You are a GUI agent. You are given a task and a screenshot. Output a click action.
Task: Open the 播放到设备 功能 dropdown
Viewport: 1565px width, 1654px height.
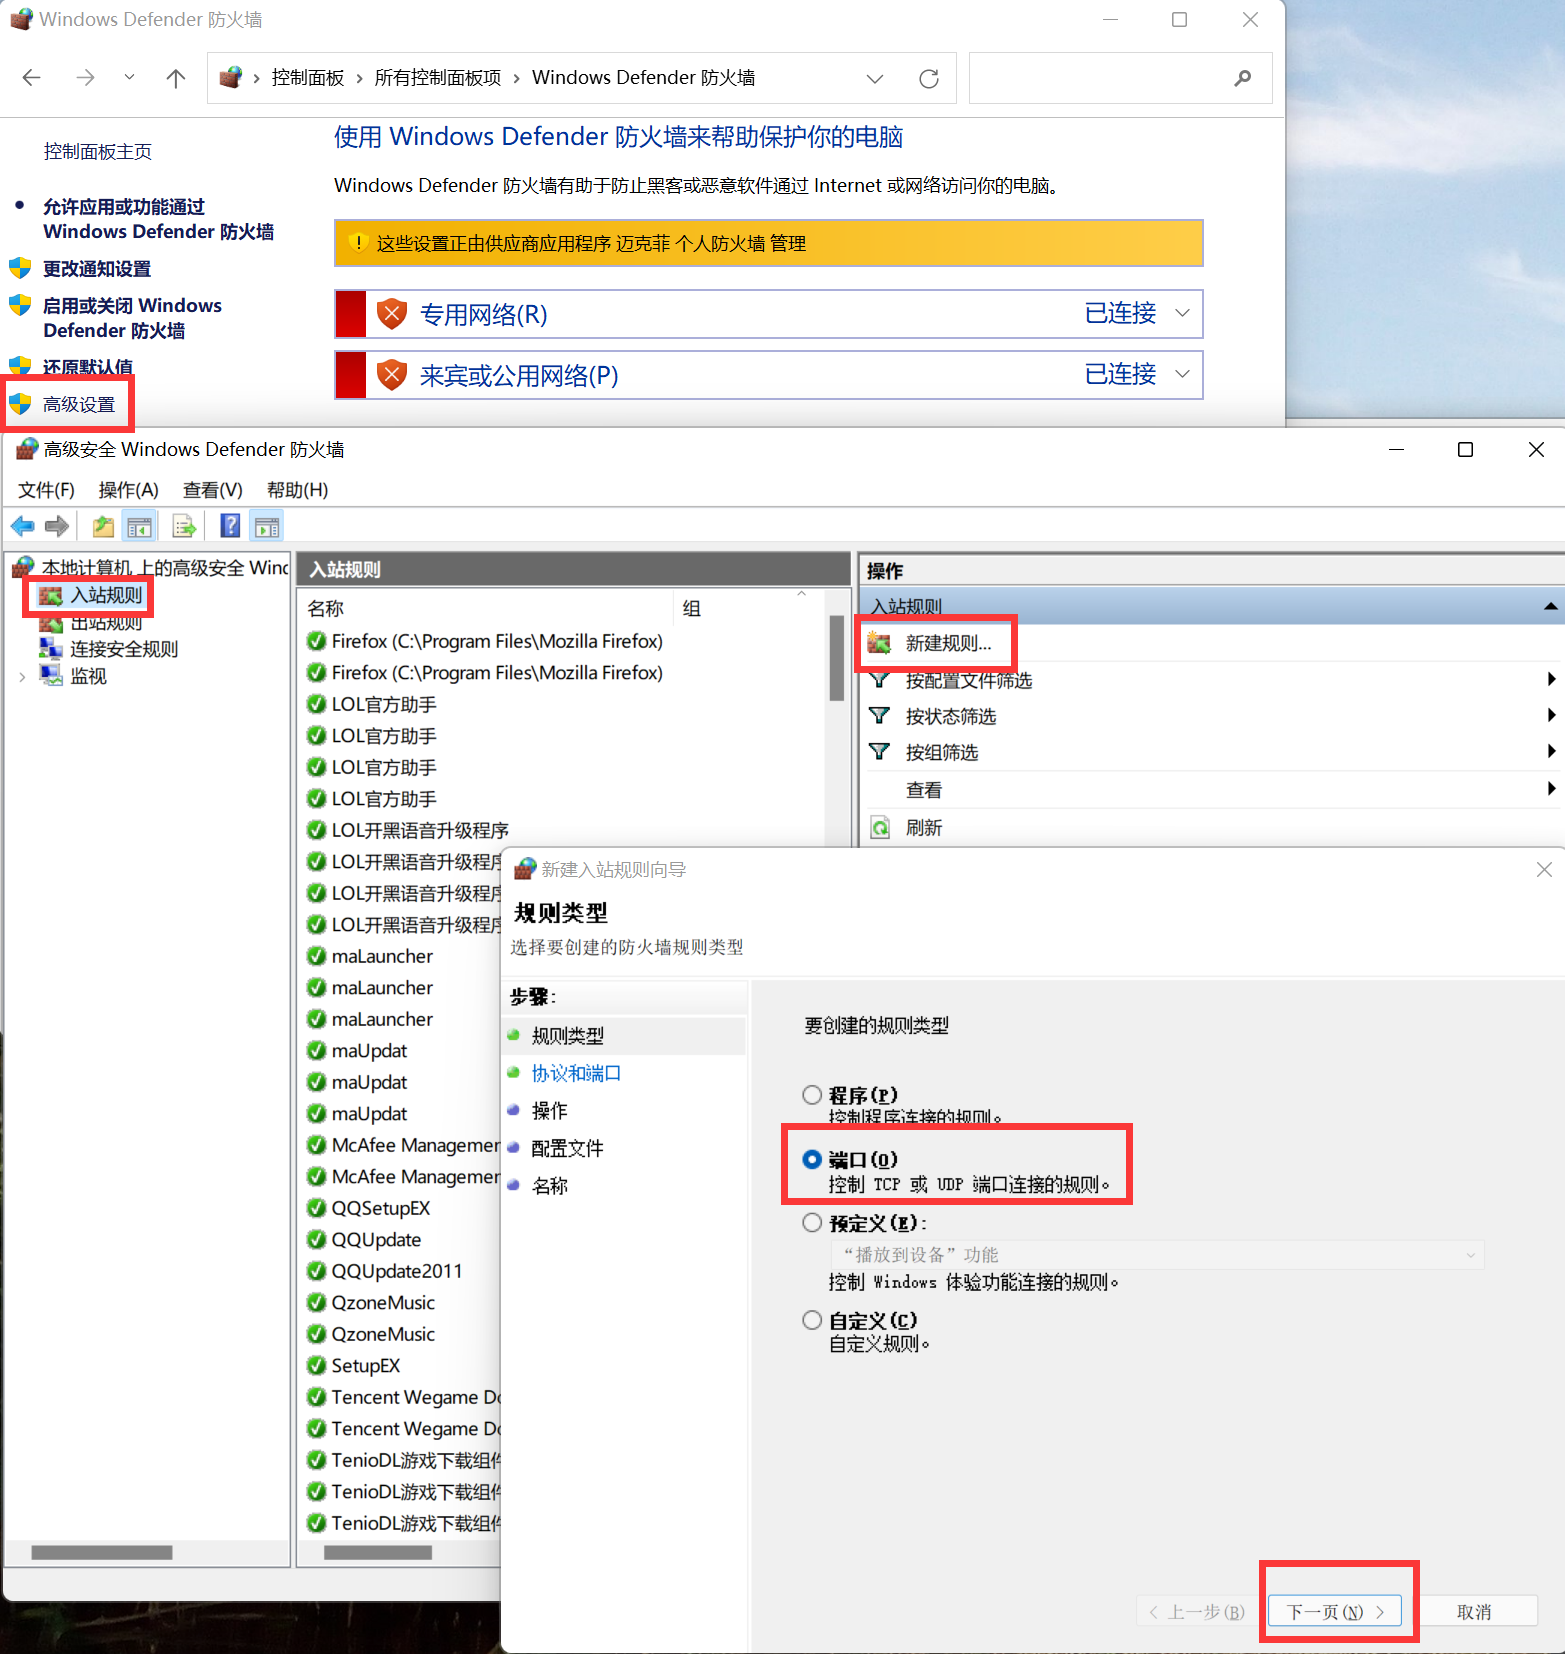1157,1255
